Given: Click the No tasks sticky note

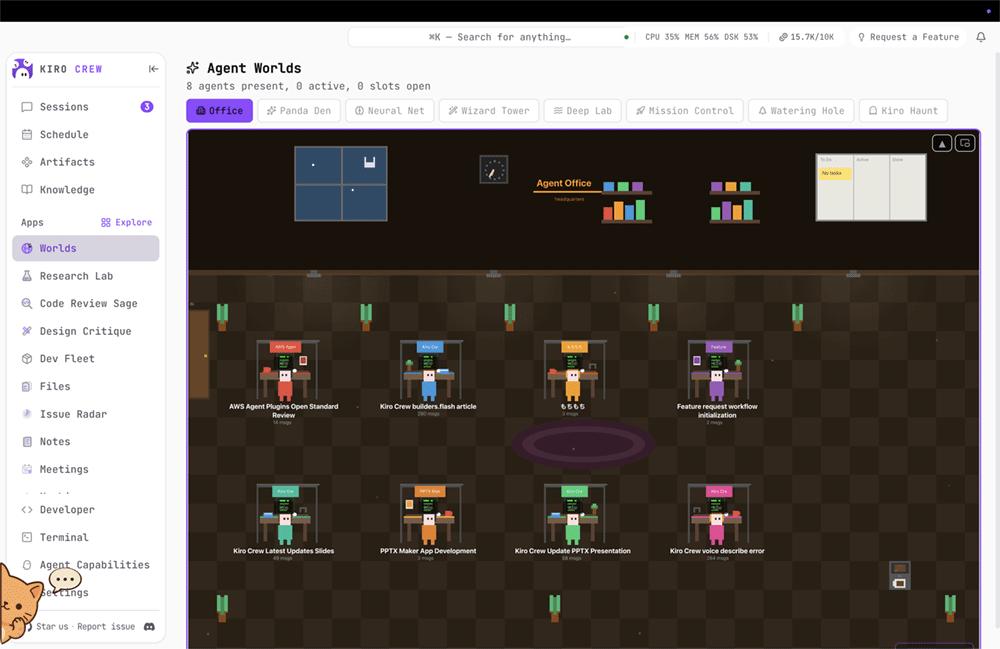Looking at the screenshot, I should 835,173.
